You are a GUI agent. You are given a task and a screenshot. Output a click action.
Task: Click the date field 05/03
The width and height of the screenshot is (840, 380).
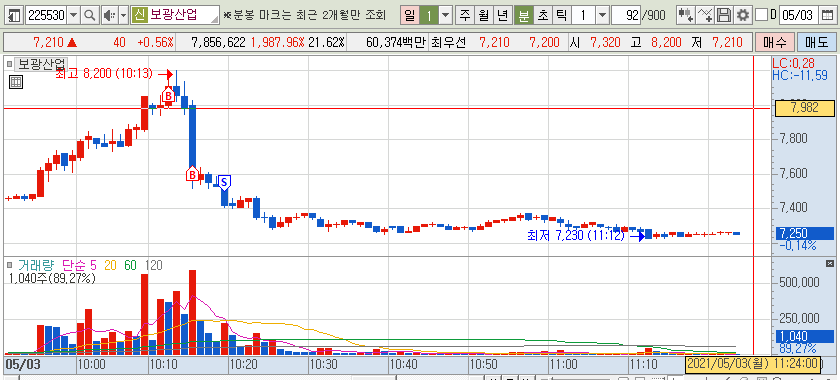point(798,16)
